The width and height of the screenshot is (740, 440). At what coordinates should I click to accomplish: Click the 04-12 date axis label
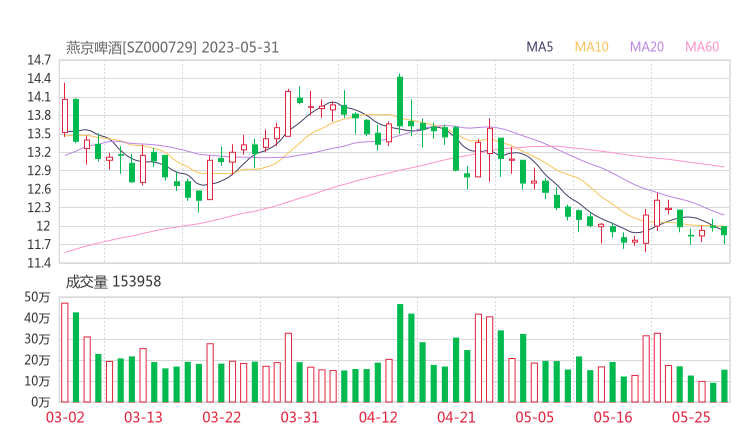pyautogui.click(x=378, y=417)
